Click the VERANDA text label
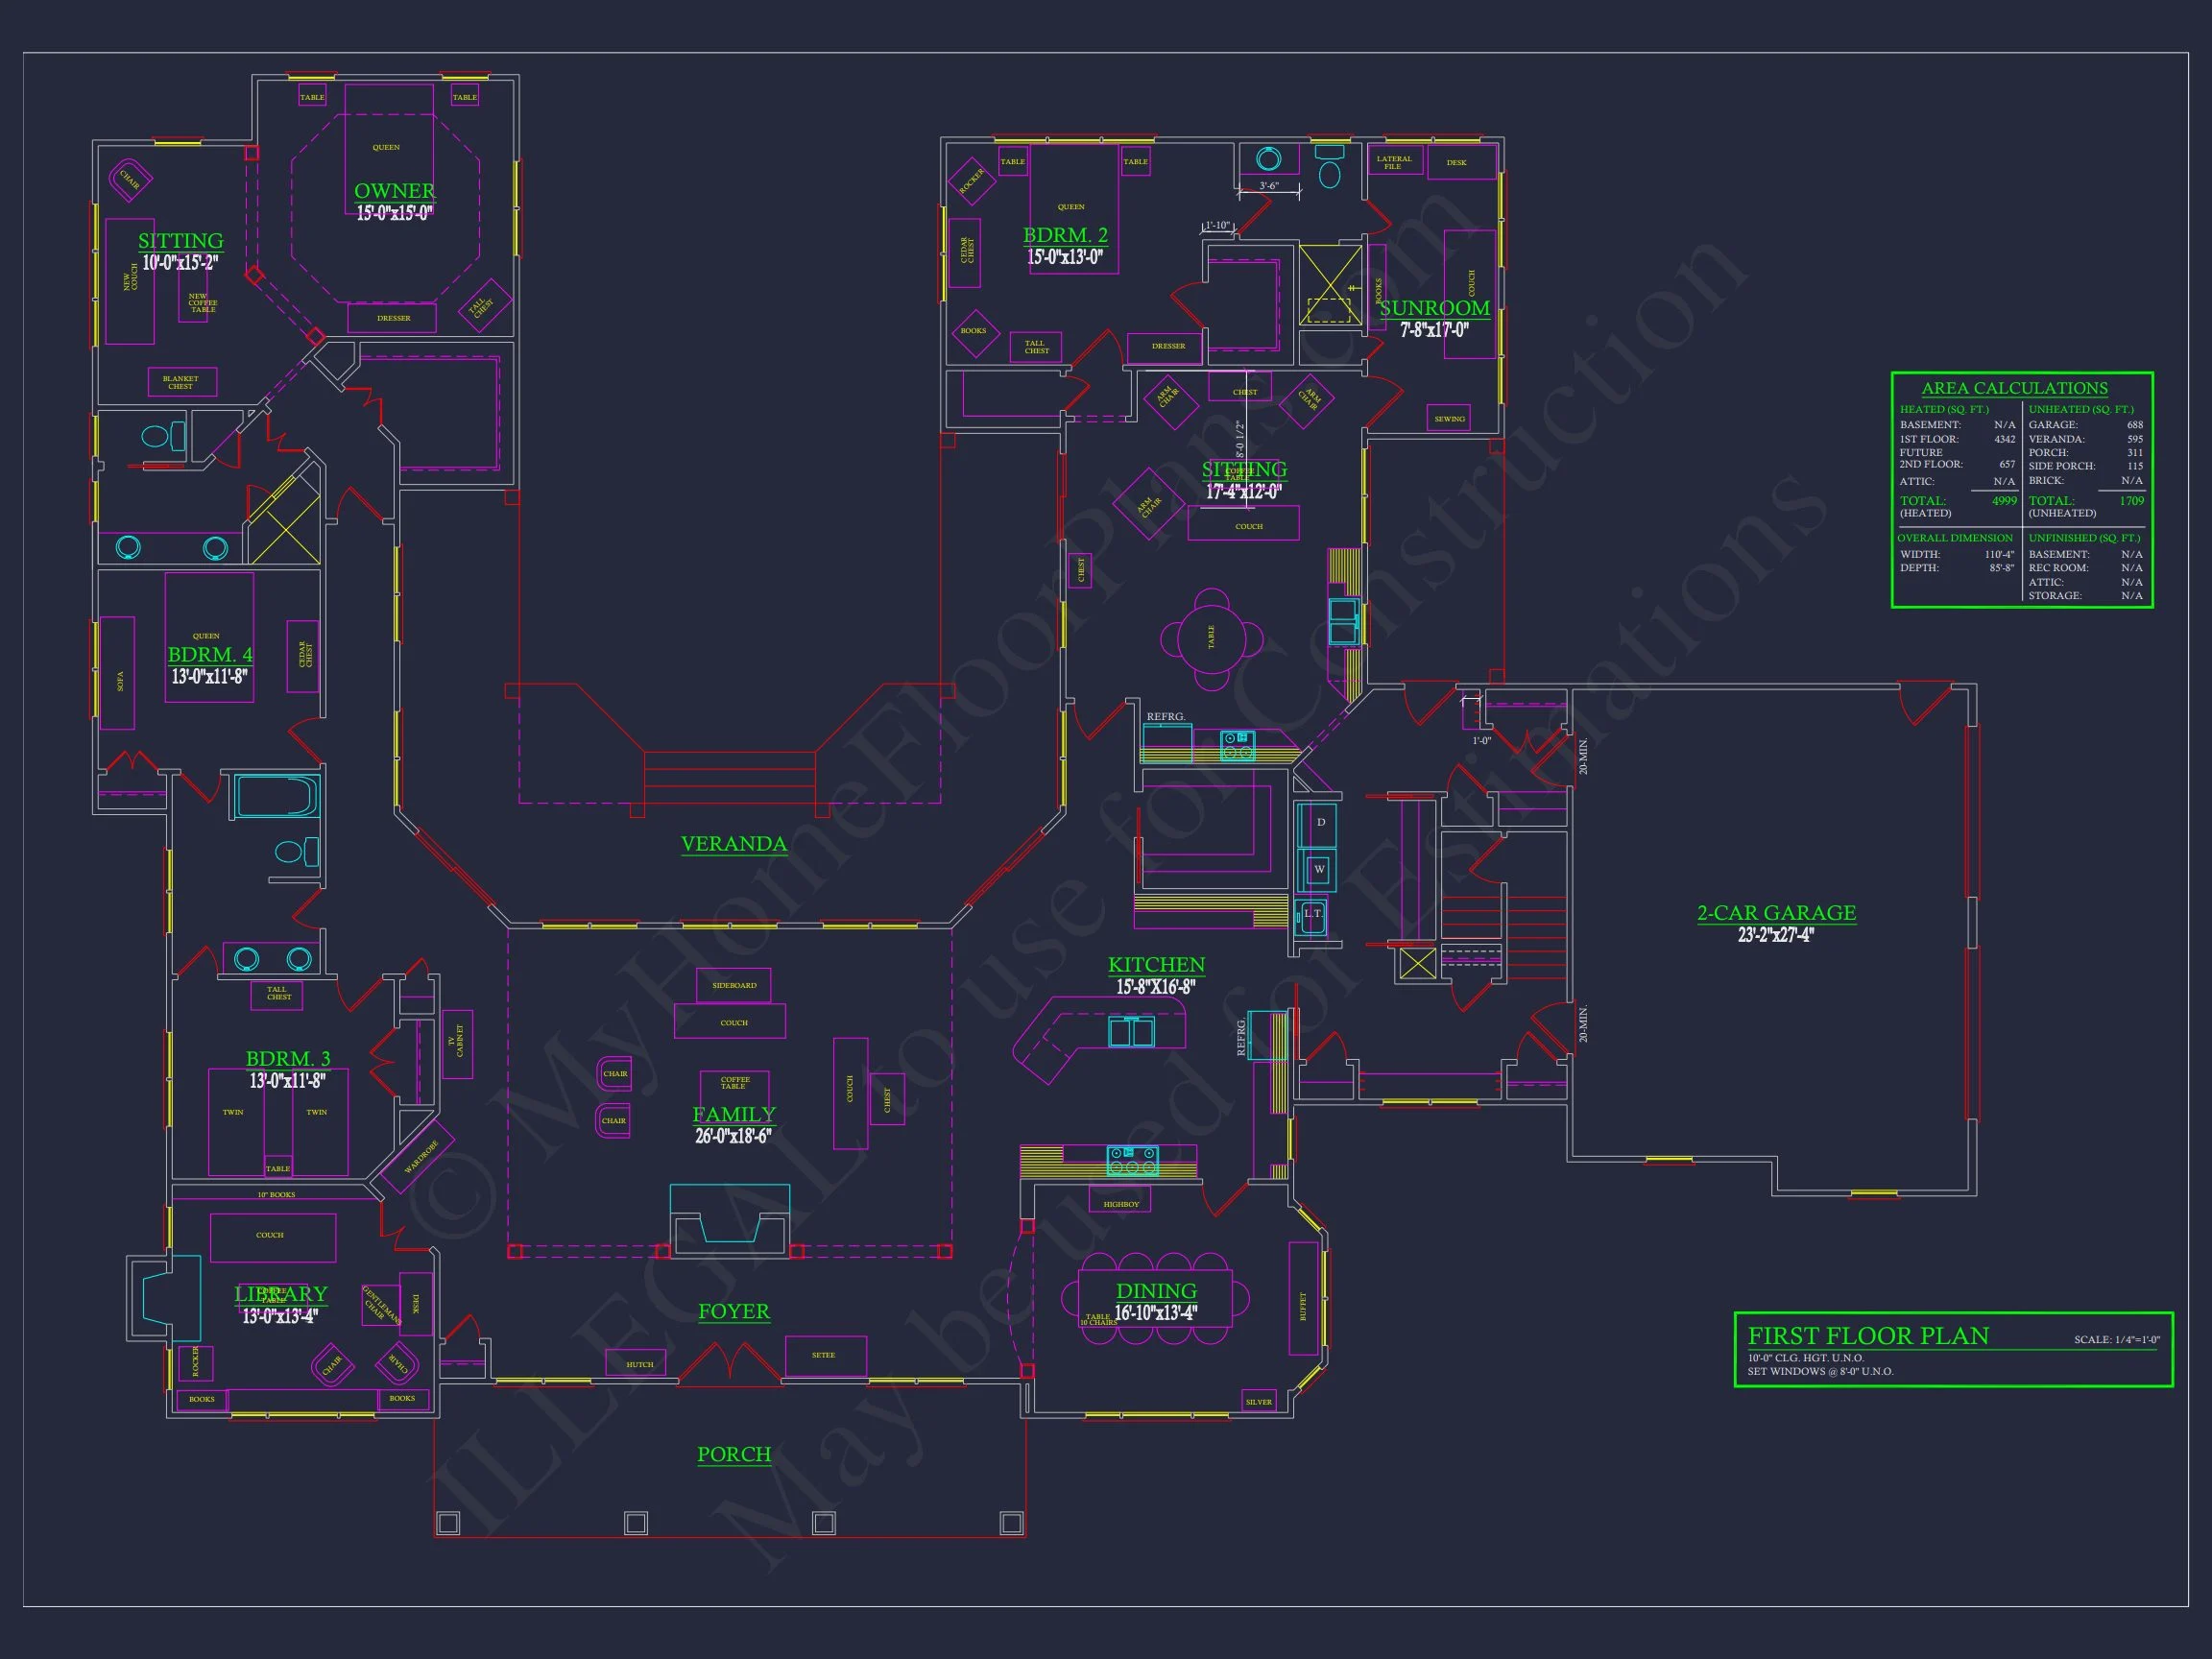Viewport: 2212px width, 1659px height. [733, 844]
